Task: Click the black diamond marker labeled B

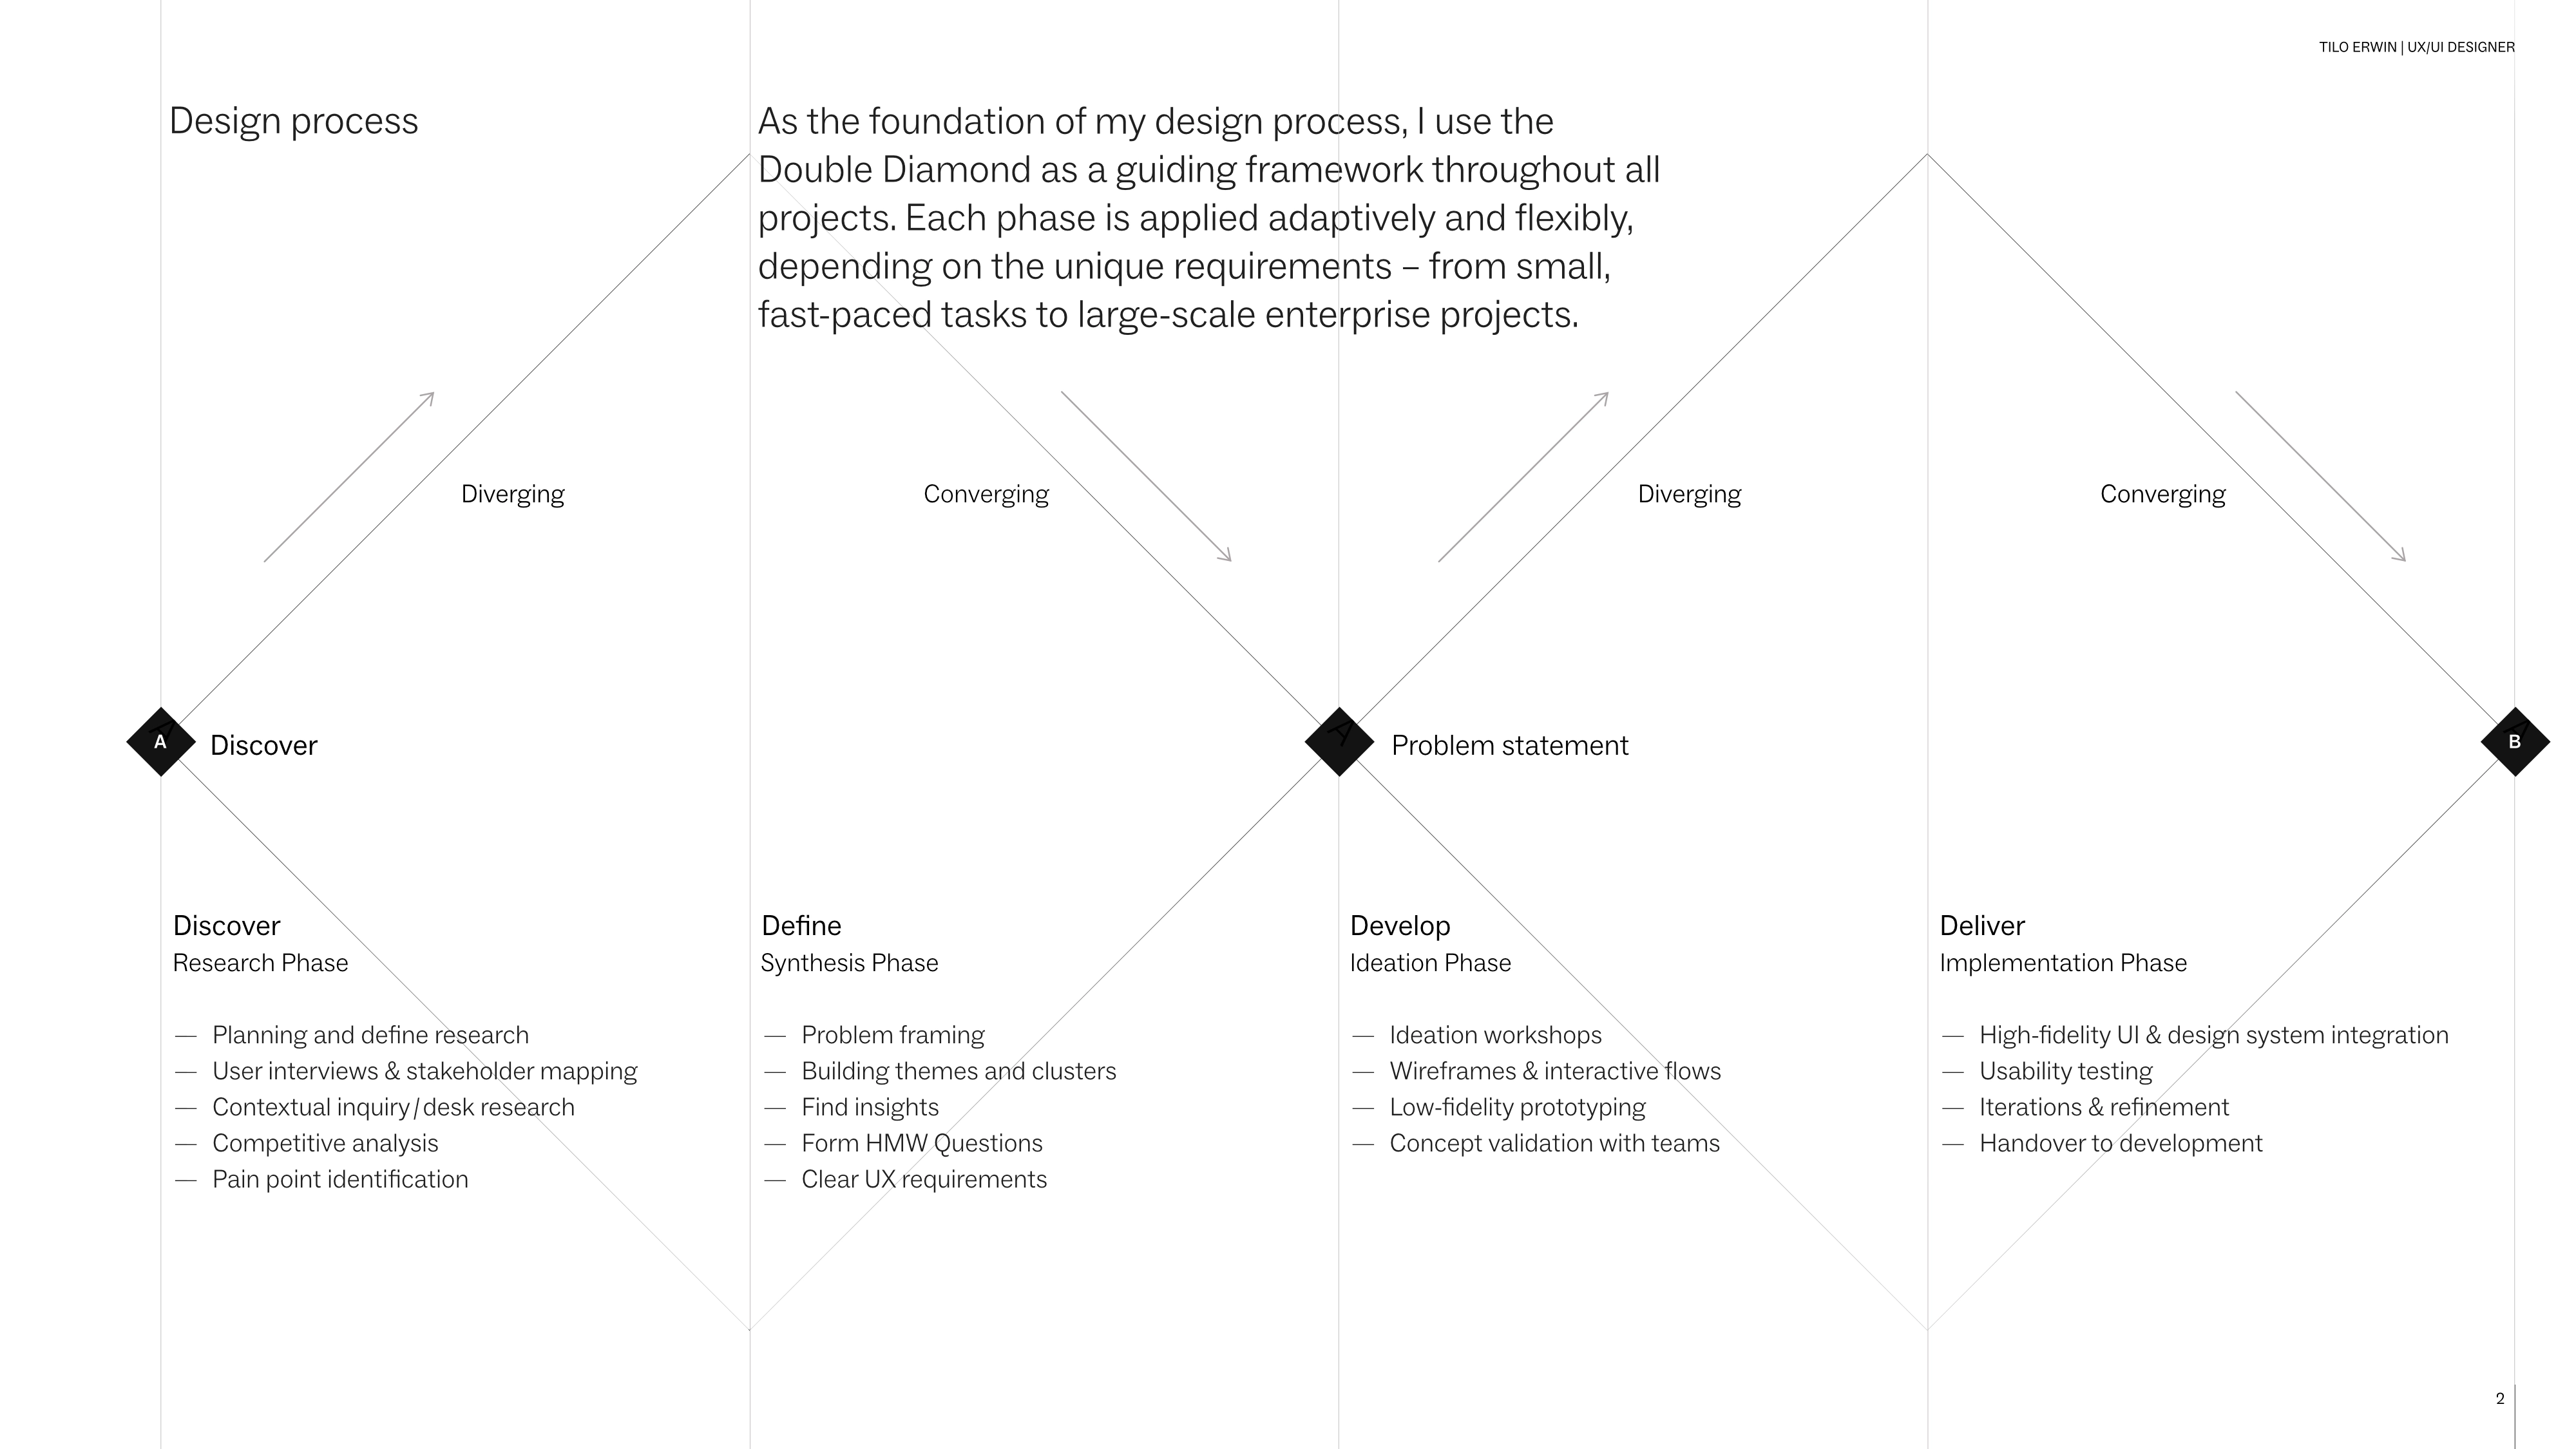Action: pos(2514,742)
